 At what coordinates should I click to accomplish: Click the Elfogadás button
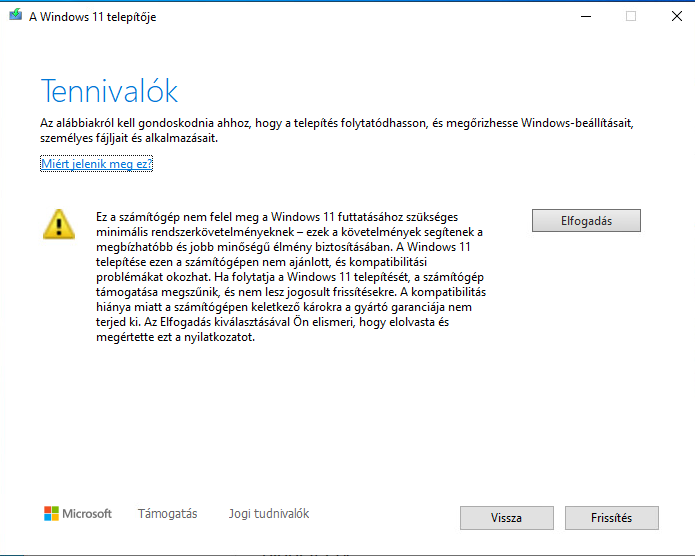[586, 220]
